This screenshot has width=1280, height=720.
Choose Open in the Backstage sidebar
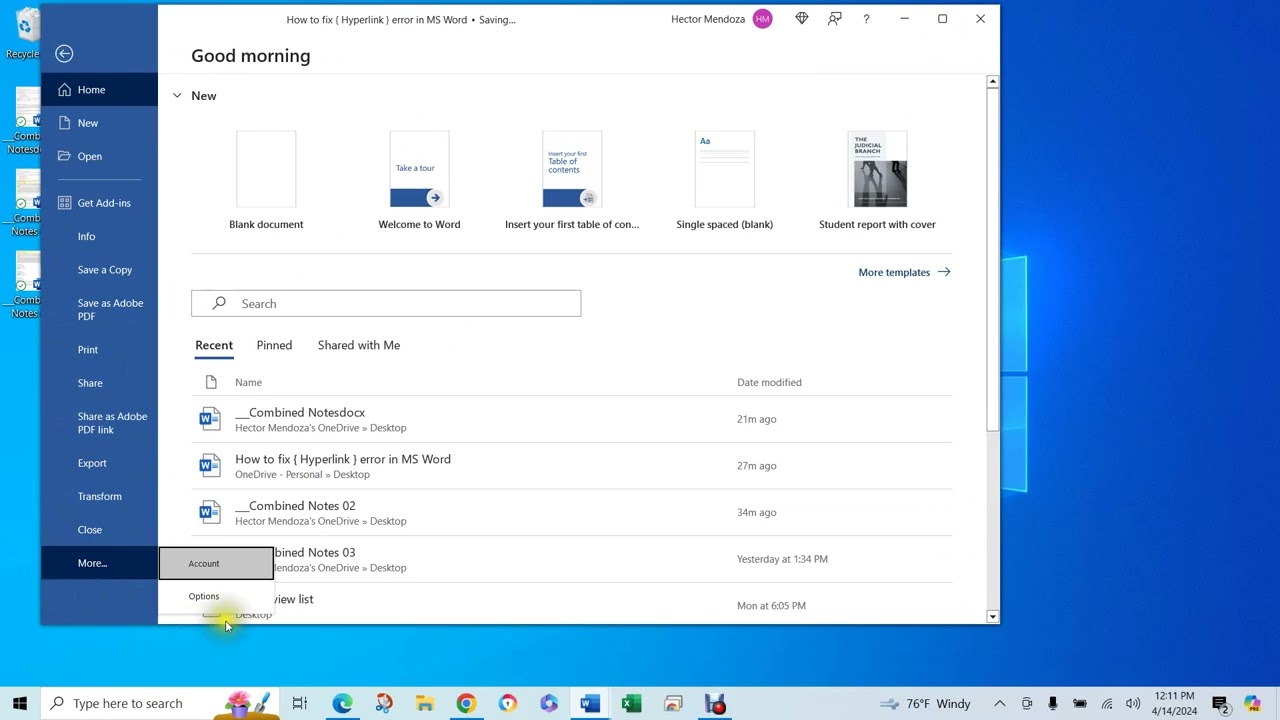[x=99, y=156]
